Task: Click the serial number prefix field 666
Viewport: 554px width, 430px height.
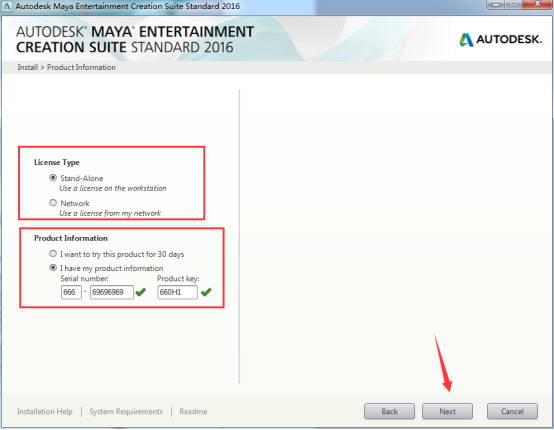Action: pyautogui.click(x=71, y=292)
